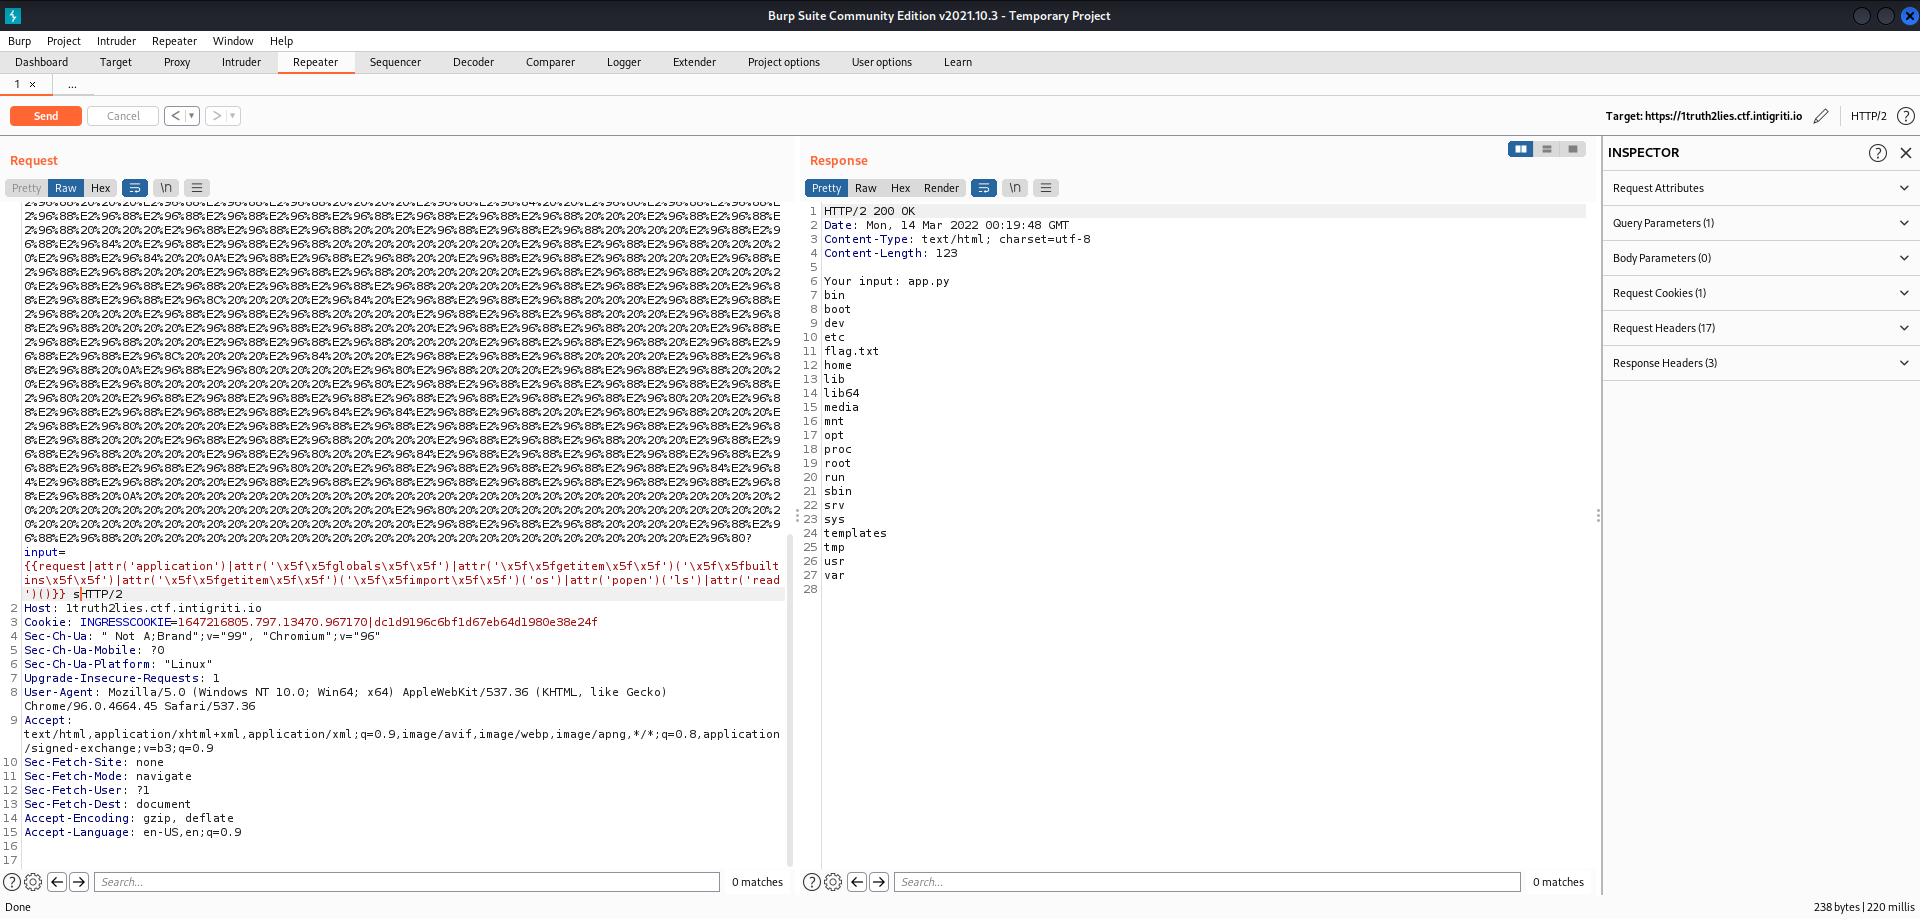The width and height of the screenshot is (1920, 919).
Task: Open response search settings gear
Action: point(833,882)
